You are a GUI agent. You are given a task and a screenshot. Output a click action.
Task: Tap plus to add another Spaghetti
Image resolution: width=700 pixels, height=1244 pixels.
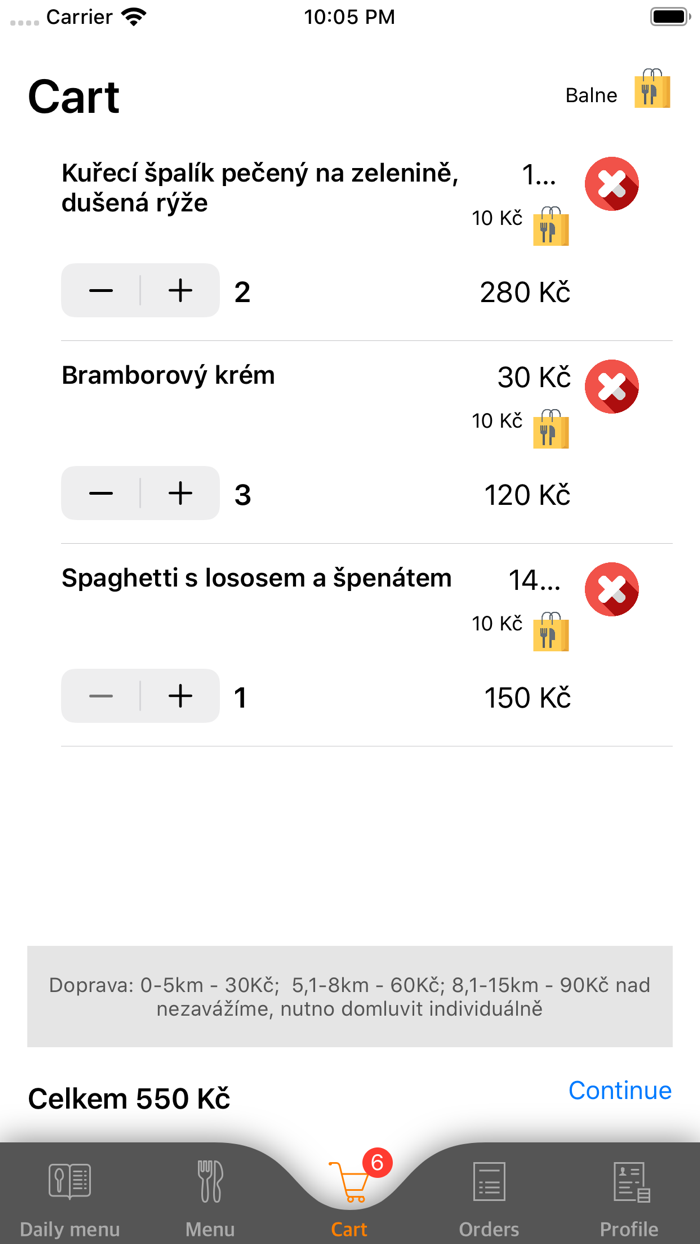pyautogui.click(x=180, y=695)
